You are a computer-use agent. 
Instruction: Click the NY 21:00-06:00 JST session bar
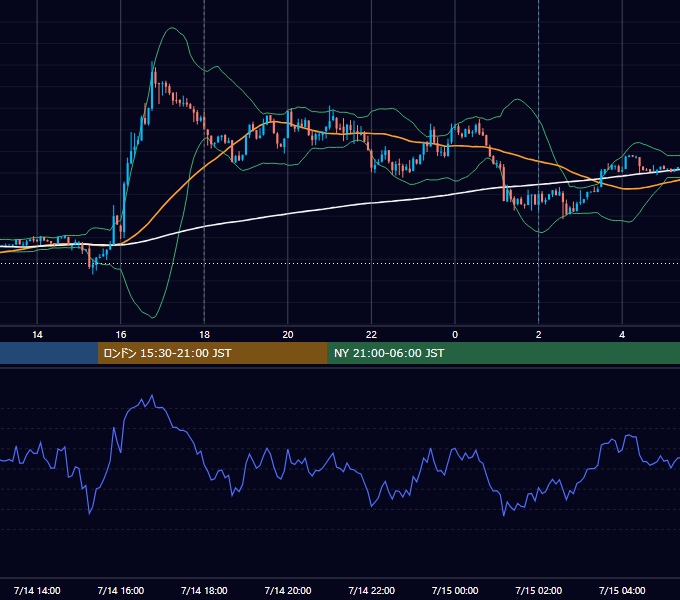pyautogui.click(x=503, y=353)
